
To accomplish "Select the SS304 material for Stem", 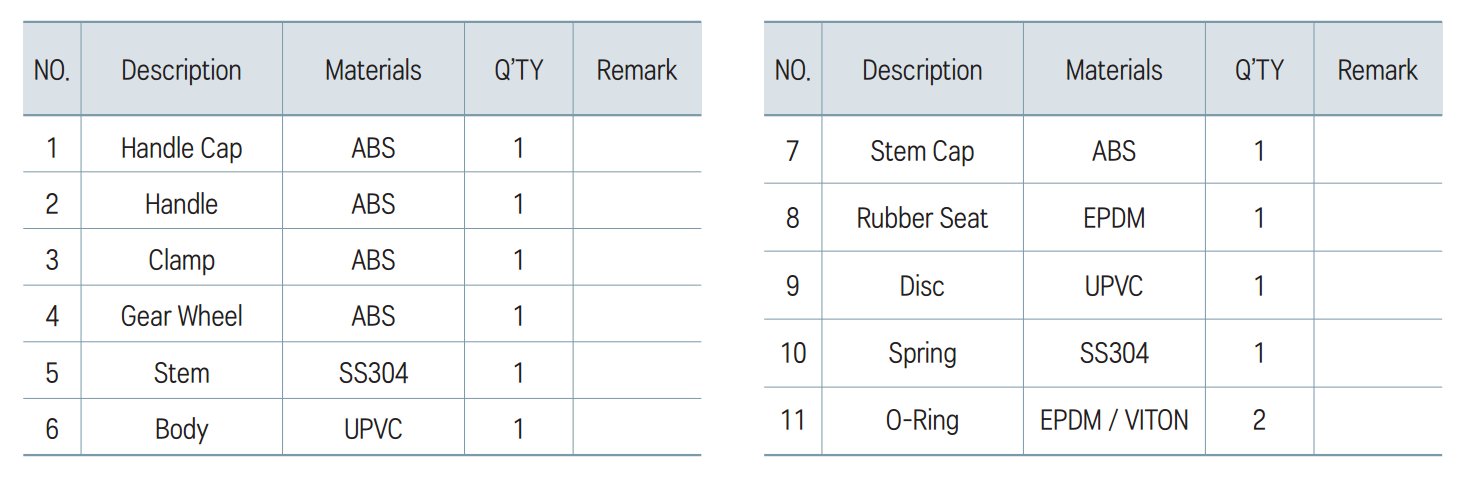I will [x=373, y=373].
